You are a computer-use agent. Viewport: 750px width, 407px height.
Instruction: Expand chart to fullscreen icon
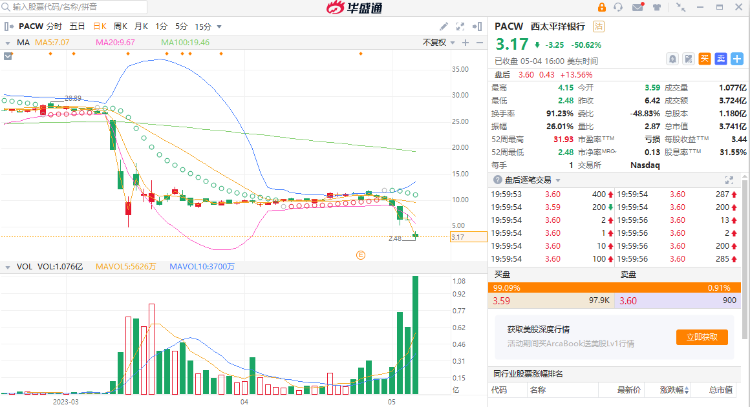(x=460, y=26)
